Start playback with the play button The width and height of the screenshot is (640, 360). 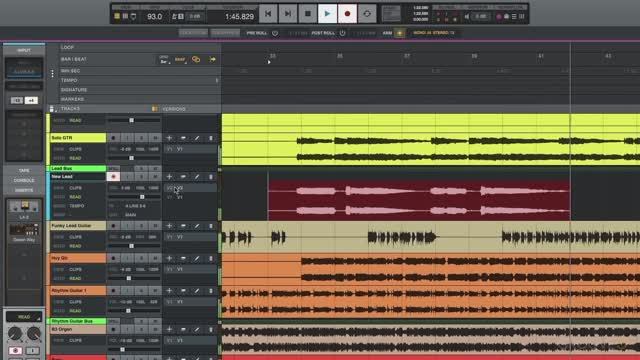(x=327, y=14)
